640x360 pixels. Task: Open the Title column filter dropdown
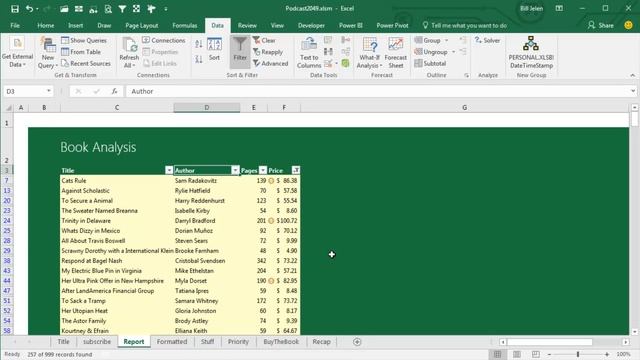coord(169,170)
